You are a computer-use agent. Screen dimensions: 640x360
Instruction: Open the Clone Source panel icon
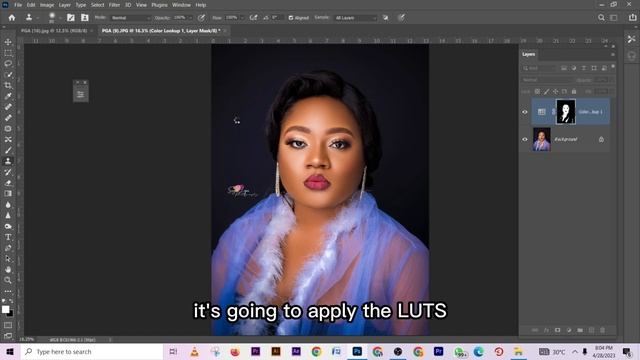(84, 18)
